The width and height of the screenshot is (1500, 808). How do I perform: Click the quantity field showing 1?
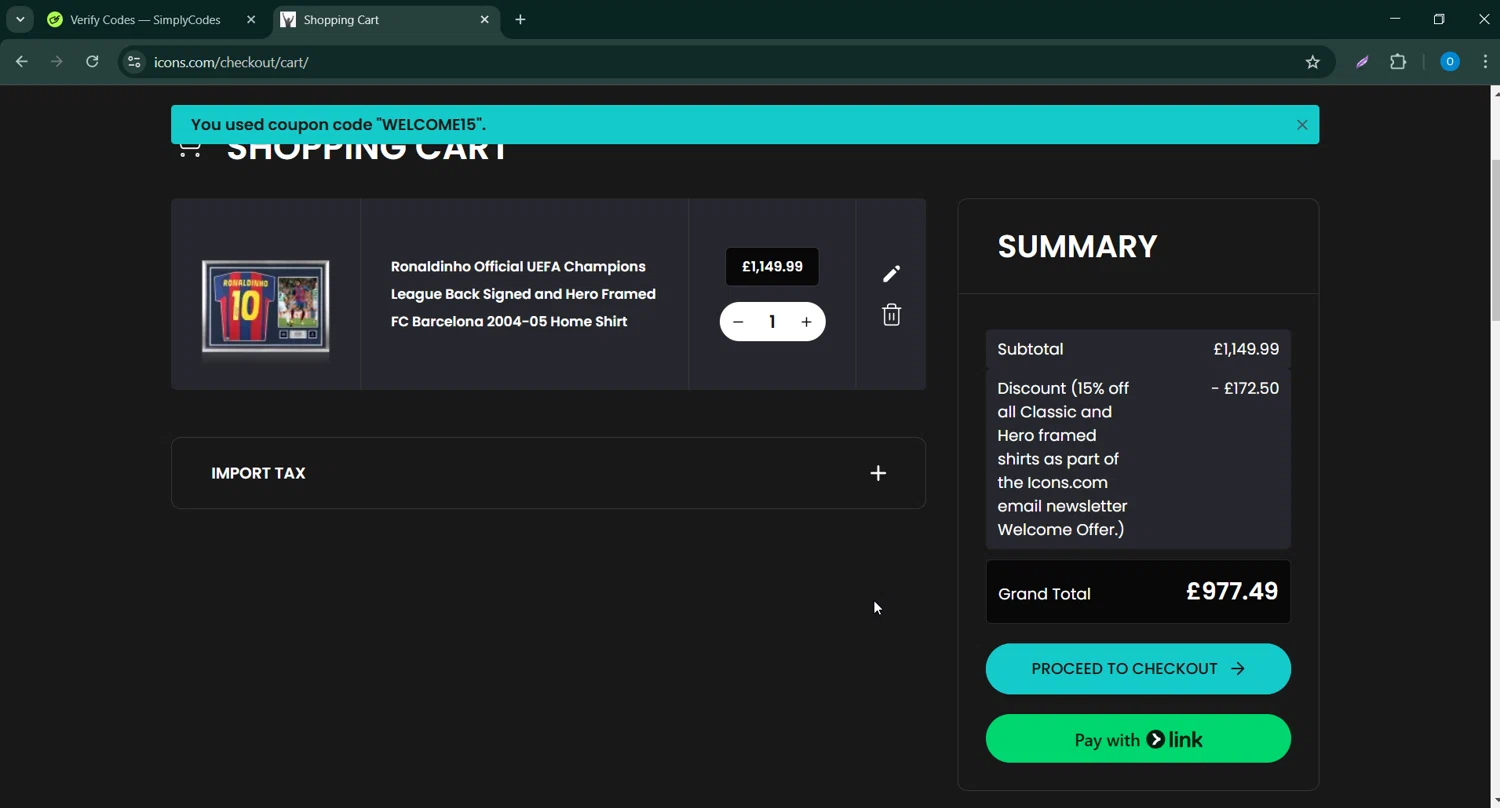point(772,322)
